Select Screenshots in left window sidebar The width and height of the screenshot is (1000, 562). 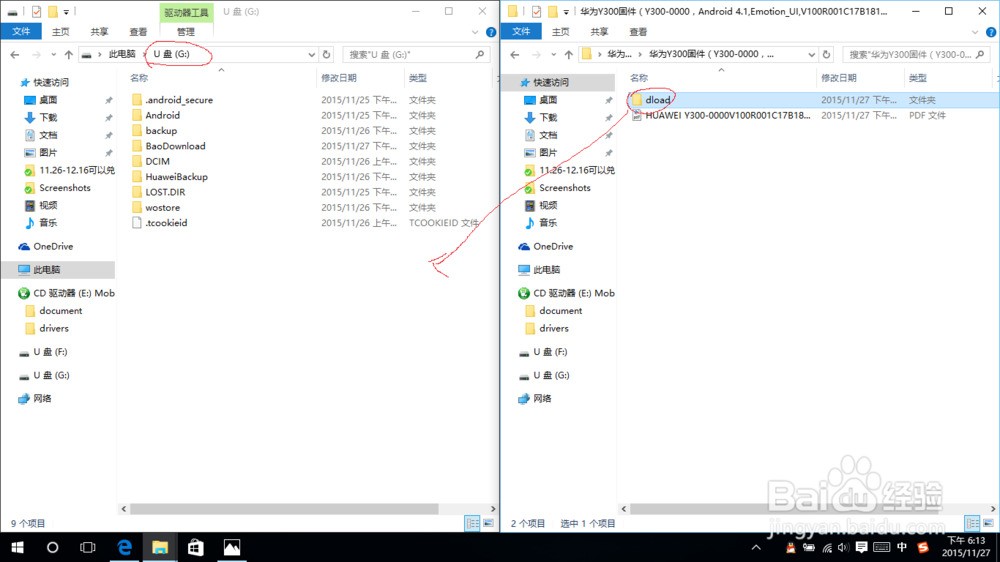(x=57, y=188)
